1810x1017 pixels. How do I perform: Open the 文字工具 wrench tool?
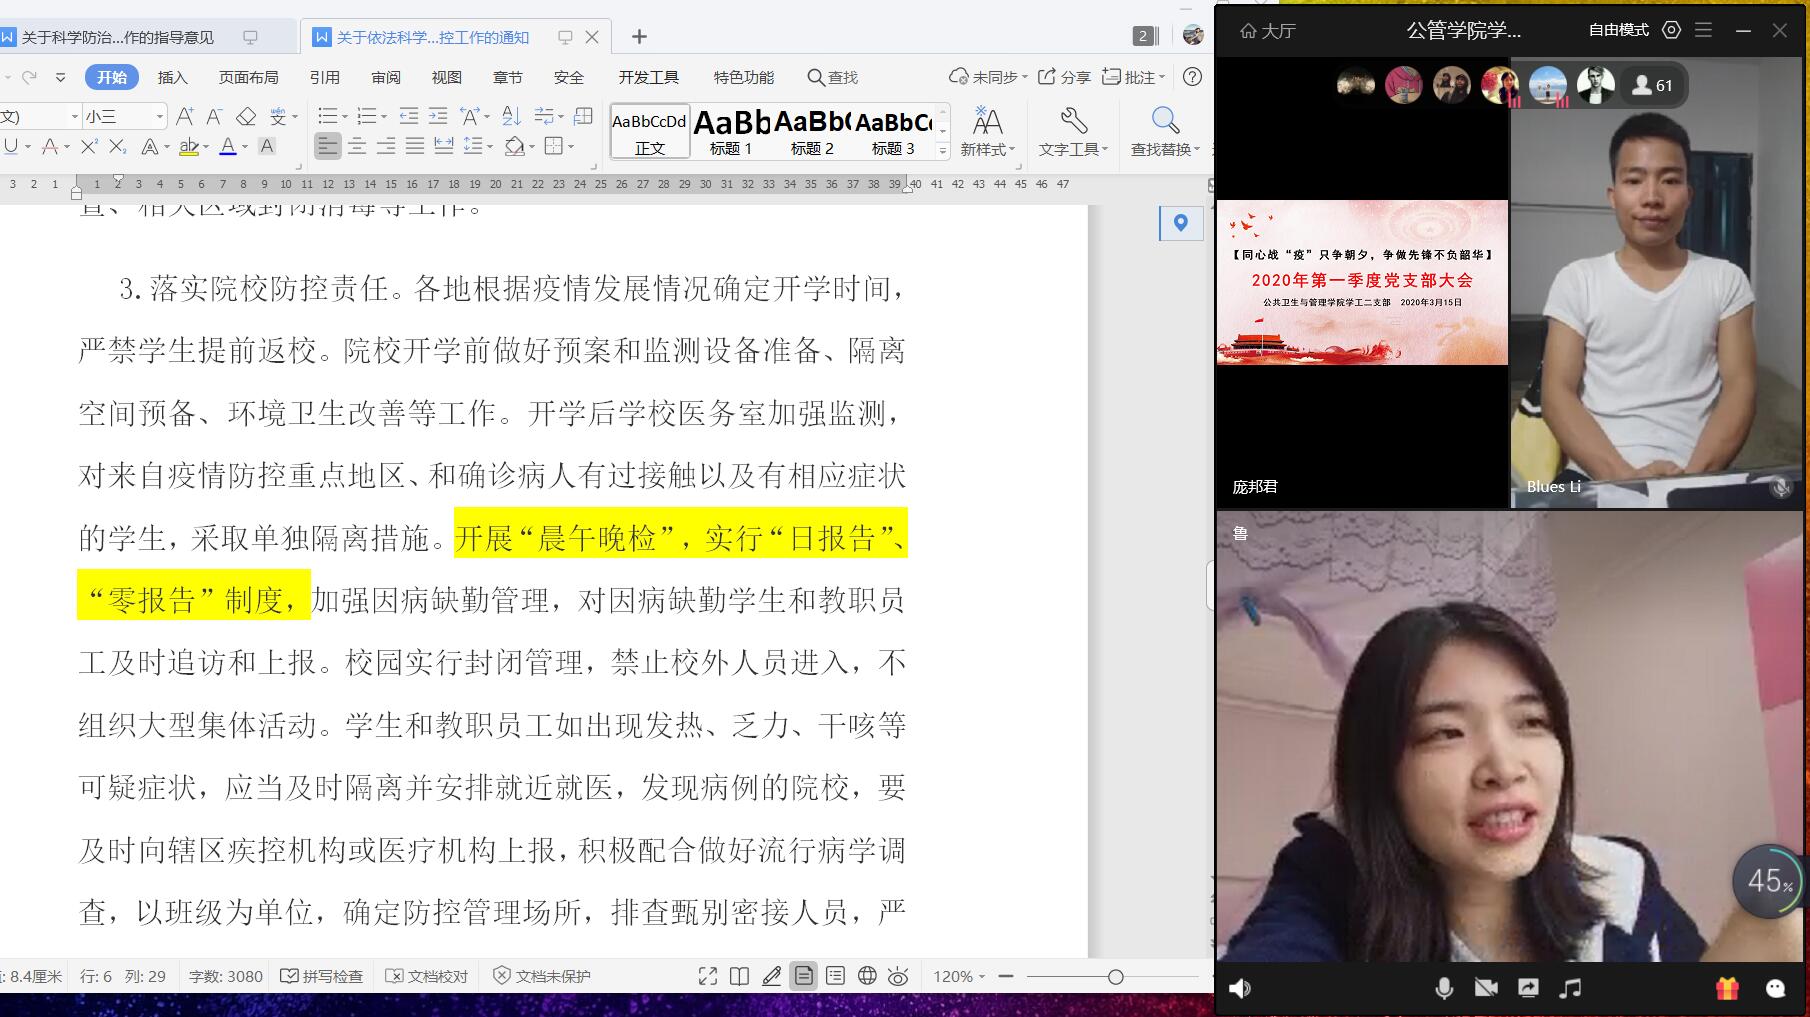coord(1073,122)
